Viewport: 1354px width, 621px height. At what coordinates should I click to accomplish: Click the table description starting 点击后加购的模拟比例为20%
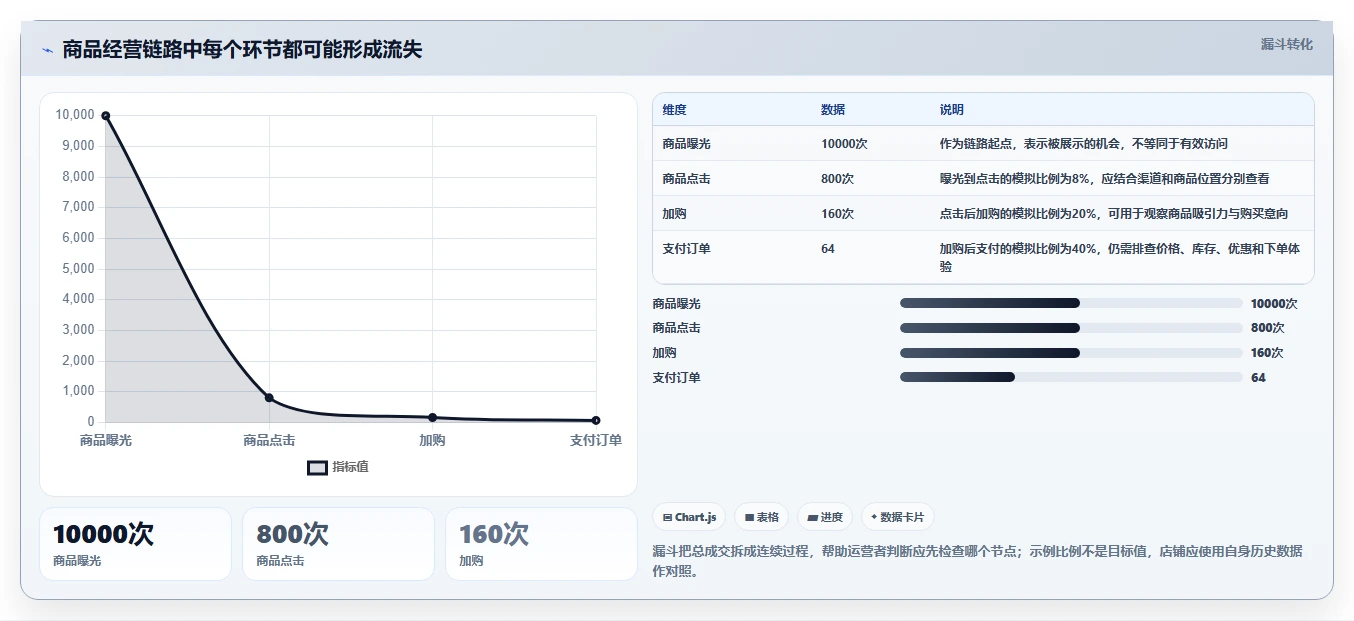pyautogui.click(x=1113, y=214)
